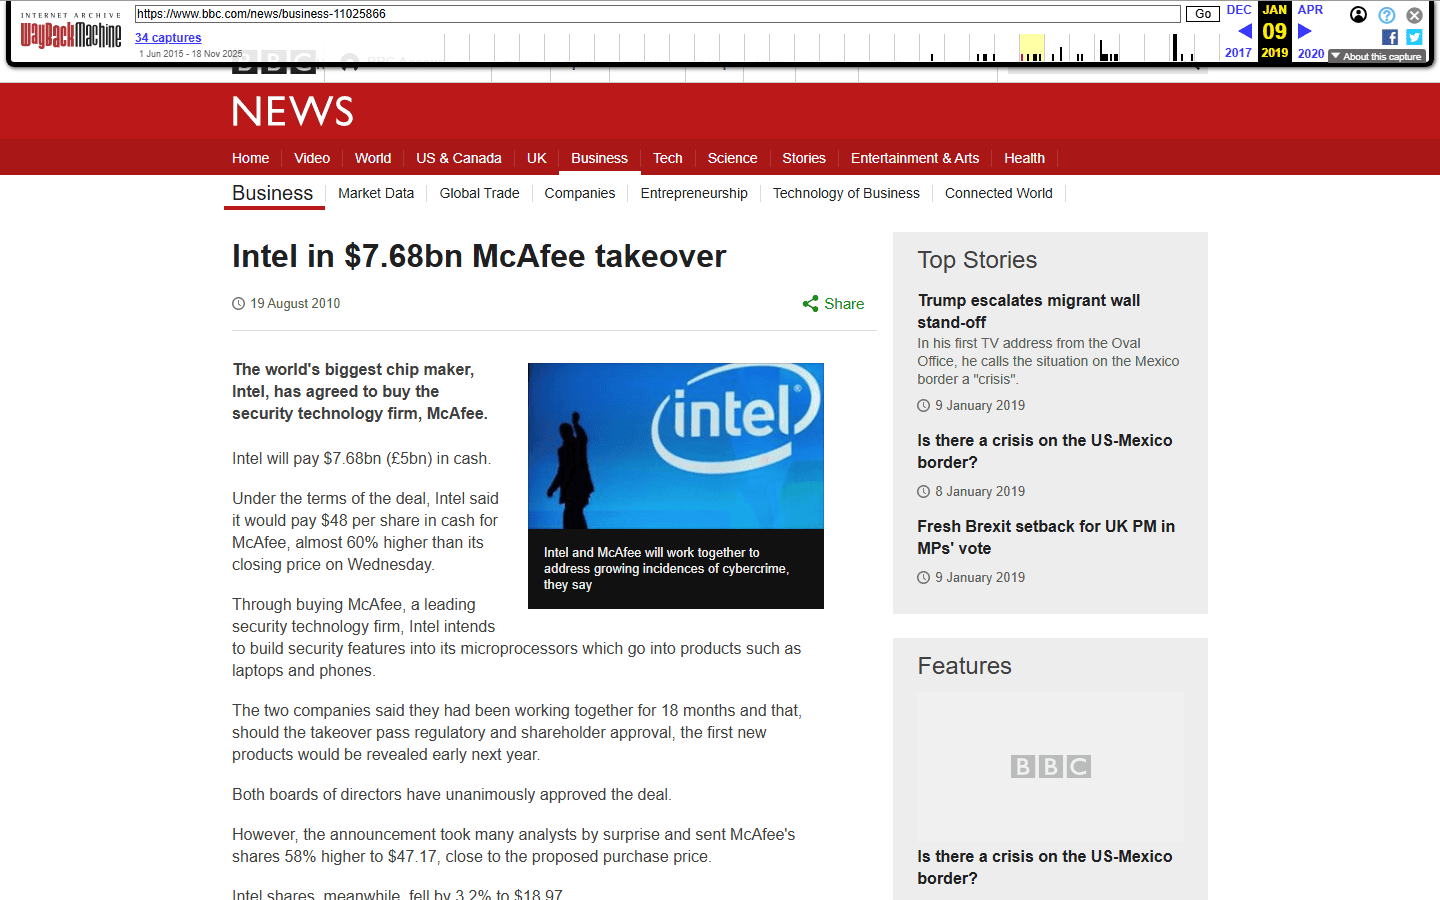Open the Wayback user account icon

click(1358, 15)
